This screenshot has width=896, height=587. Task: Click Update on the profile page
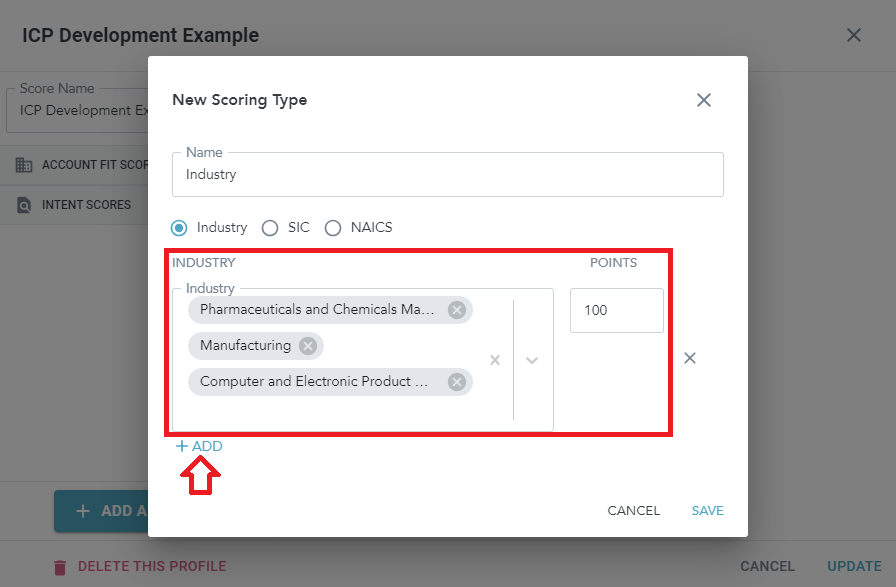pyautogui.click(x=854, y=566)
